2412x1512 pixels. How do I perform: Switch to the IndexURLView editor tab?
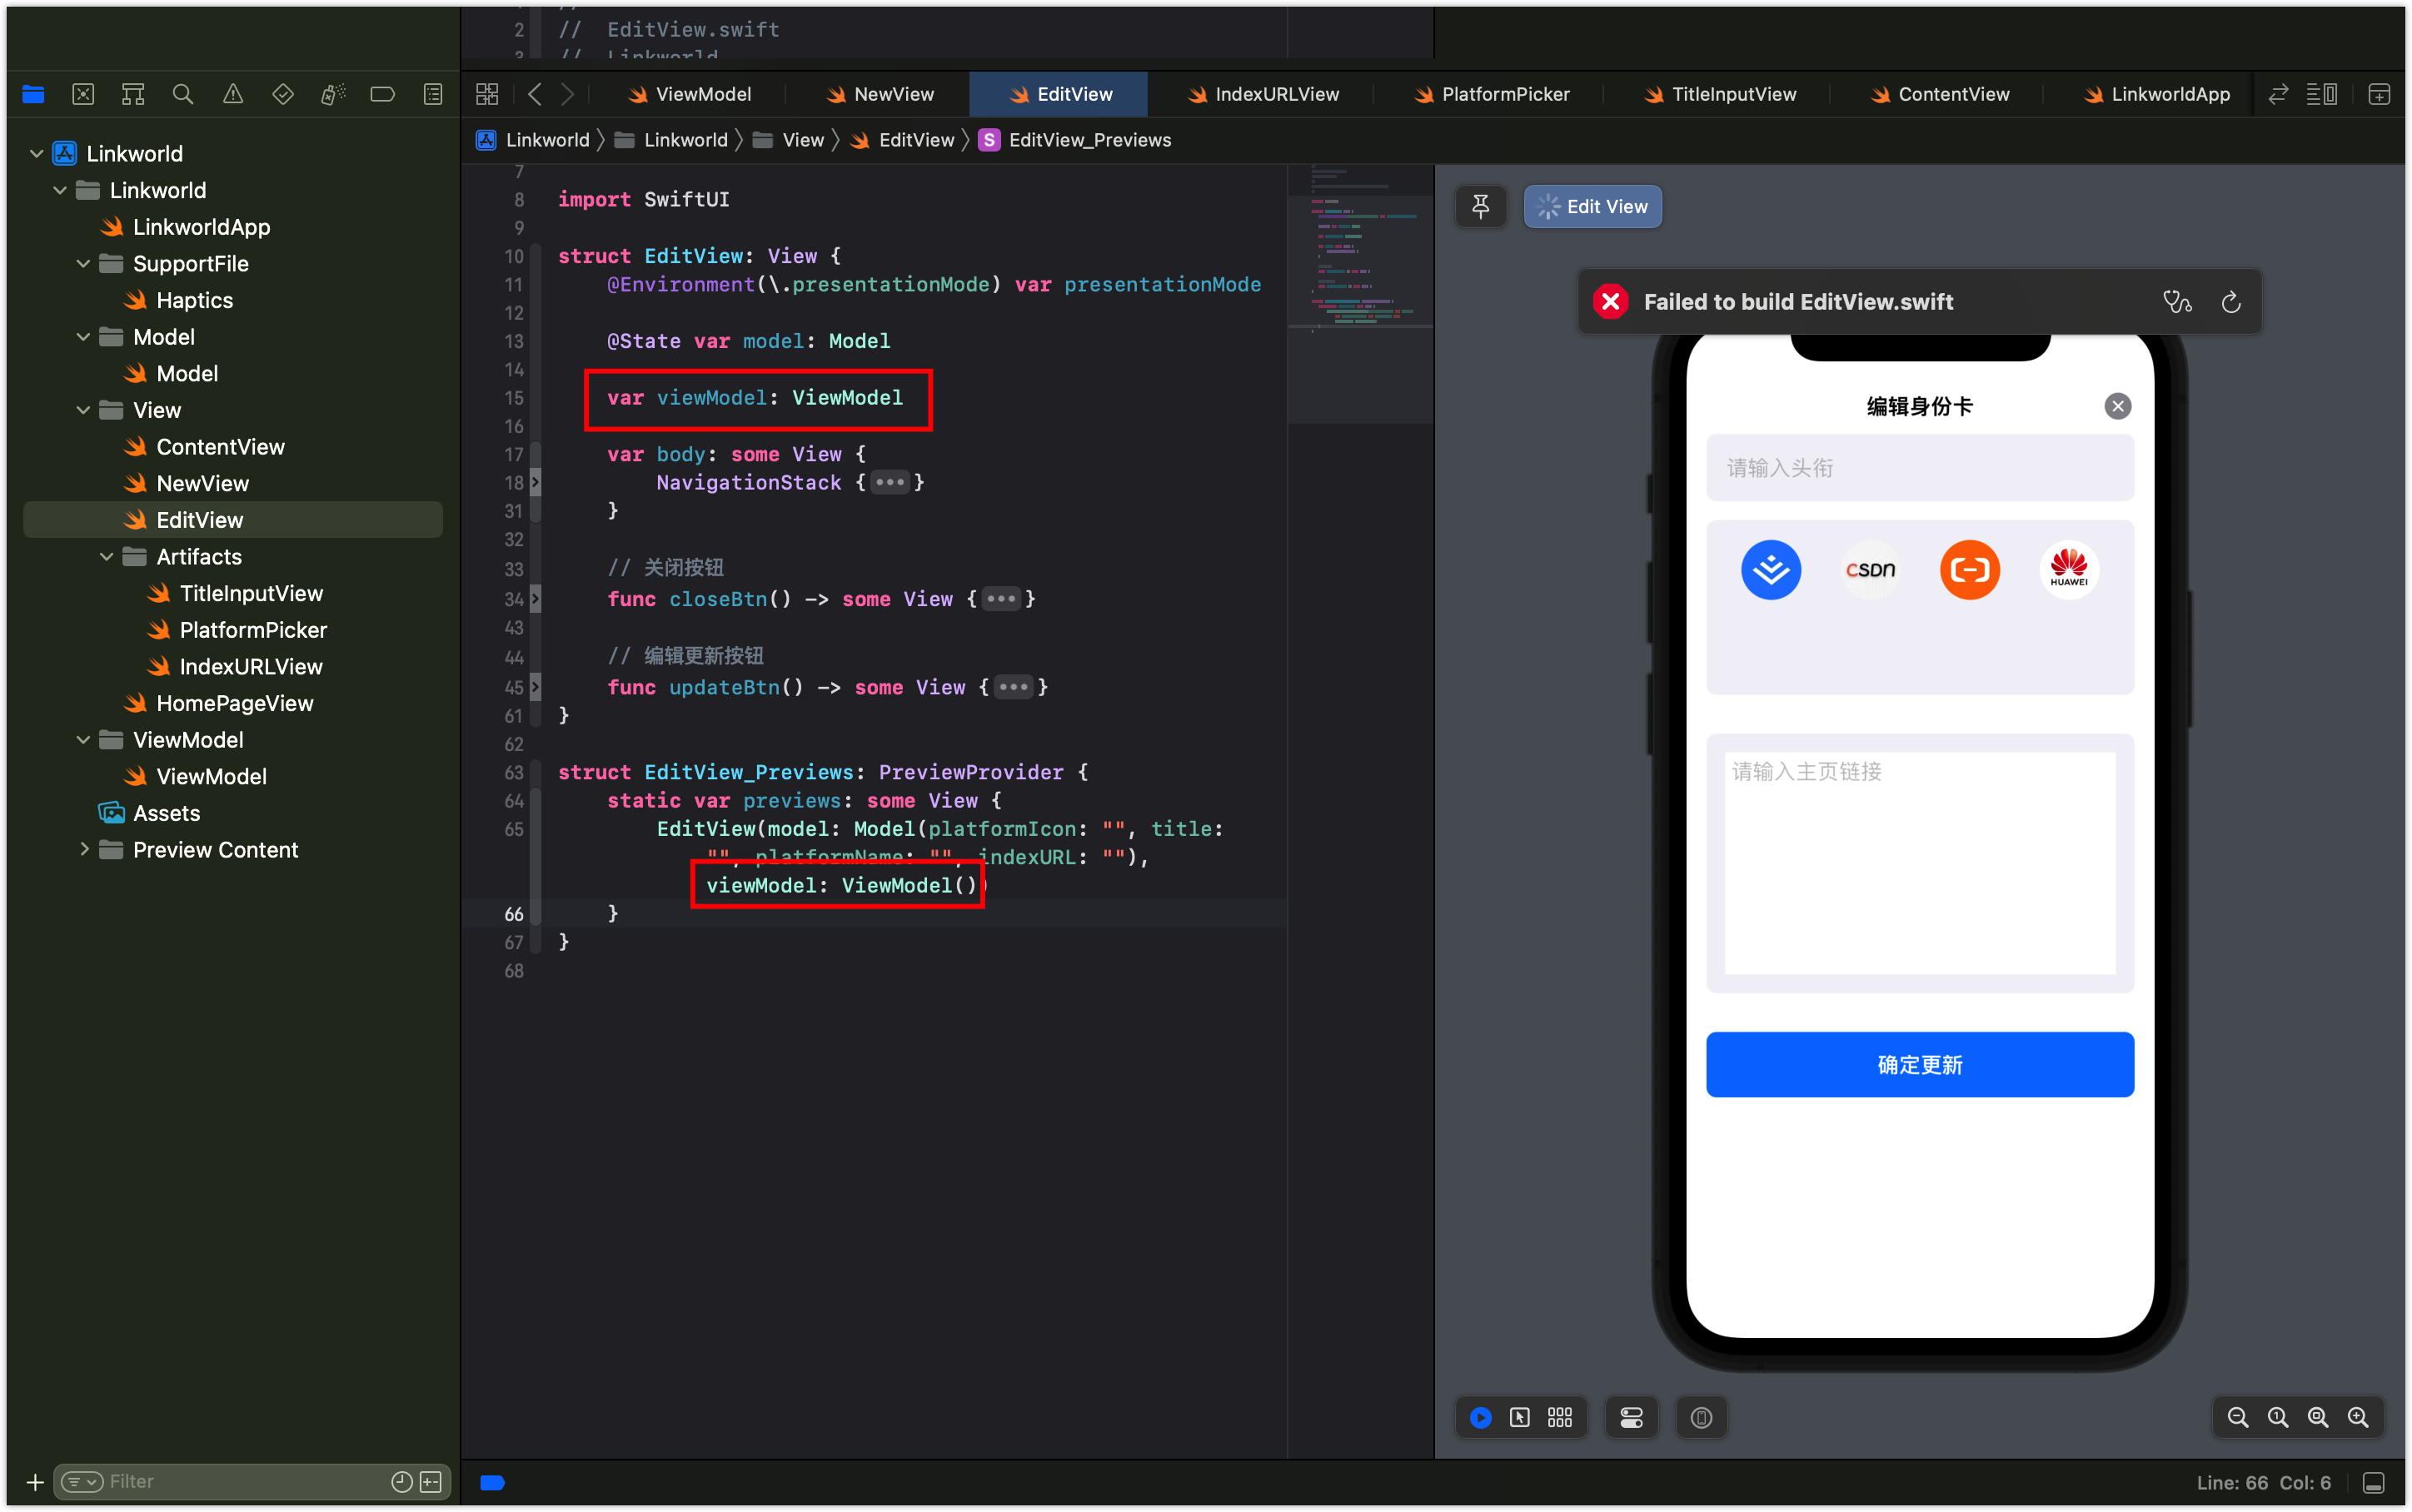[1263, 94]
